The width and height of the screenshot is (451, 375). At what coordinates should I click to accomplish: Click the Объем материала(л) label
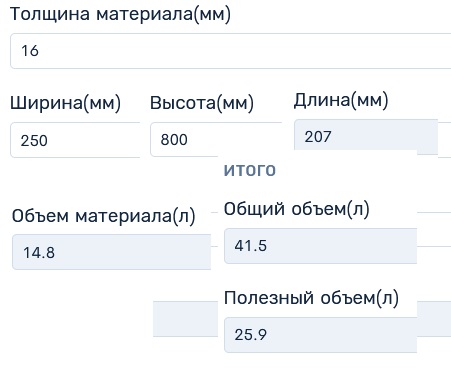[x=104, y=216]
